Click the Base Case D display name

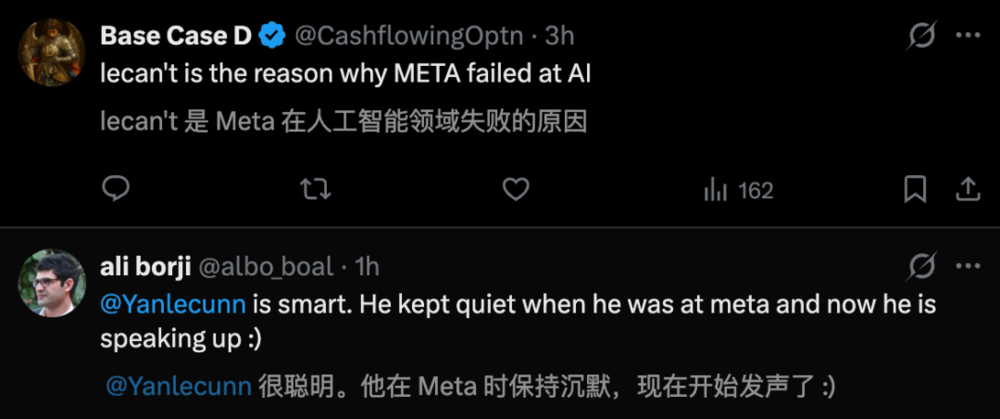(176, 37)
